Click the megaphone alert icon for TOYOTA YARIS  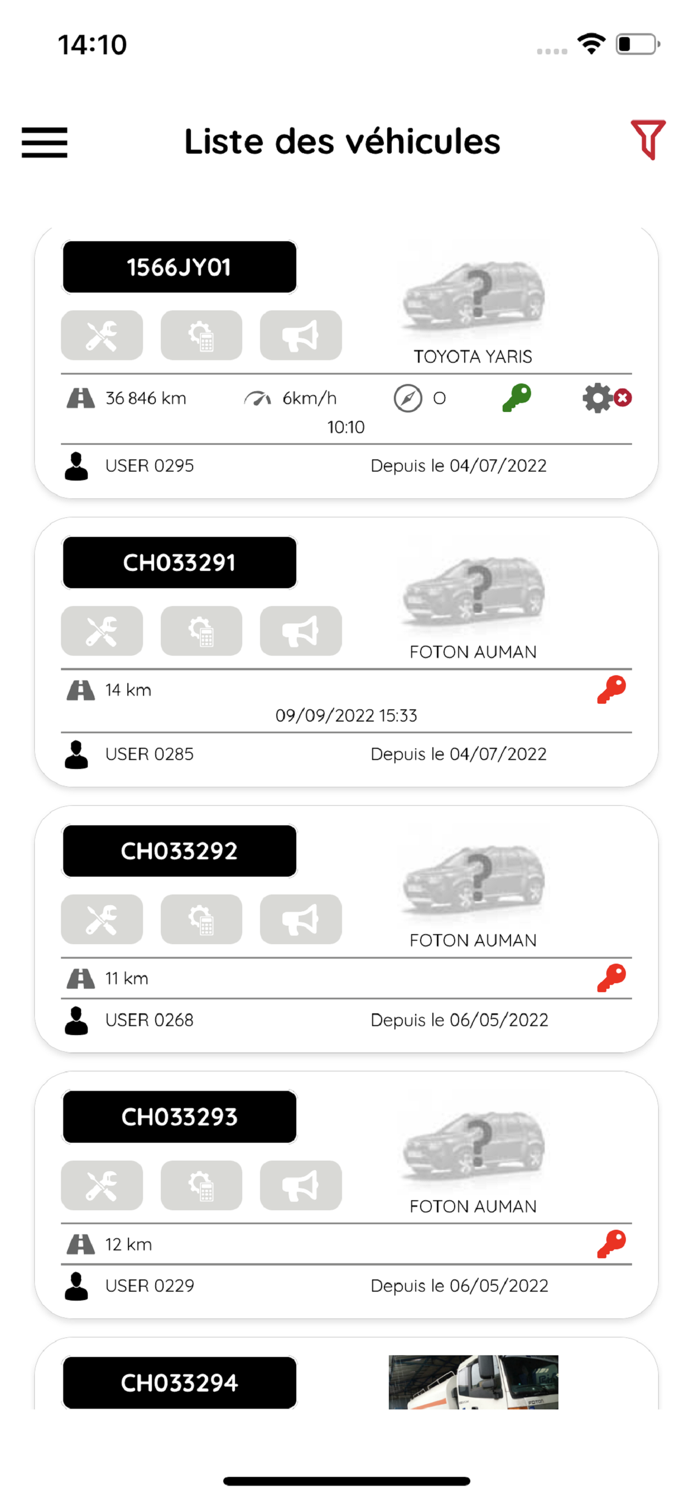point(300,335)
